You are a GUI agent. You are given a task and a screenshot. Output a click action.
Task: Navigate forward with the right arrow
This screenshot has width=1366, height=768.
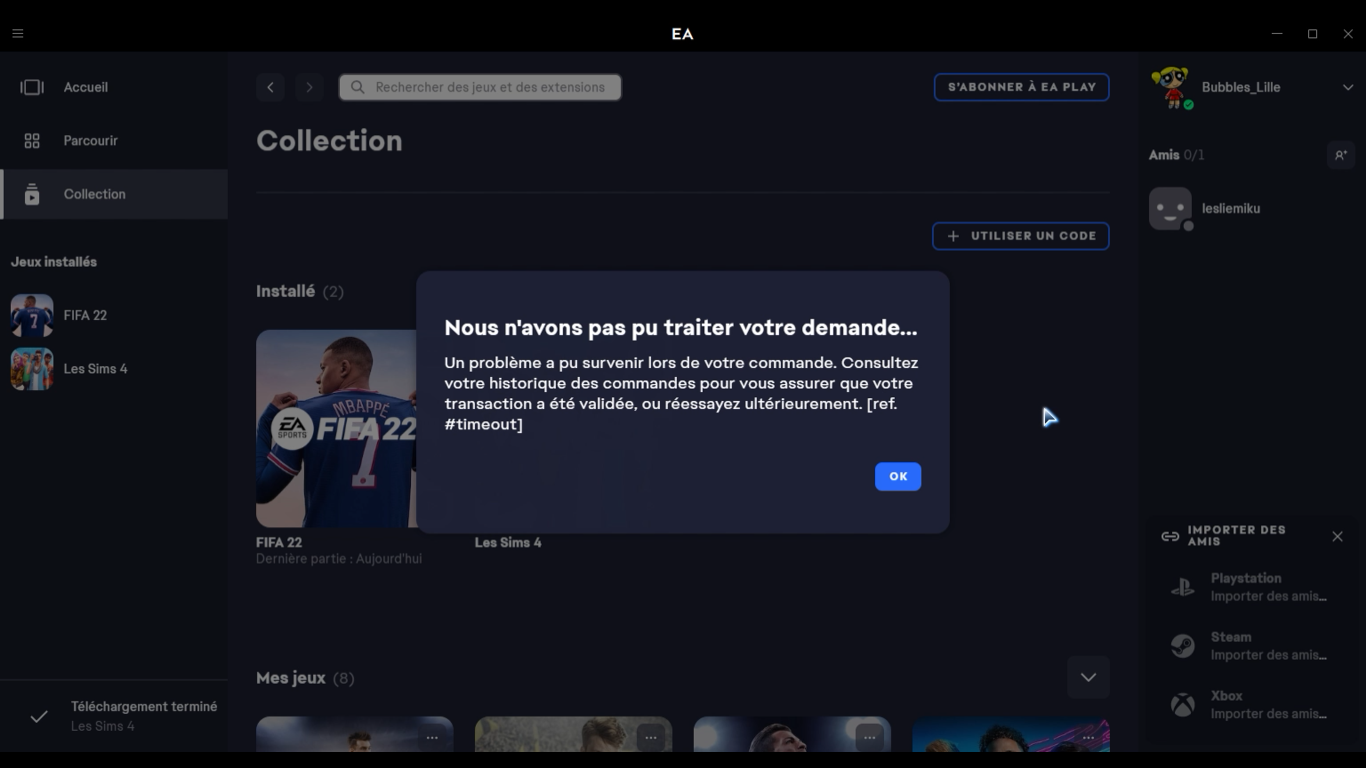click(x=309, y=88)
